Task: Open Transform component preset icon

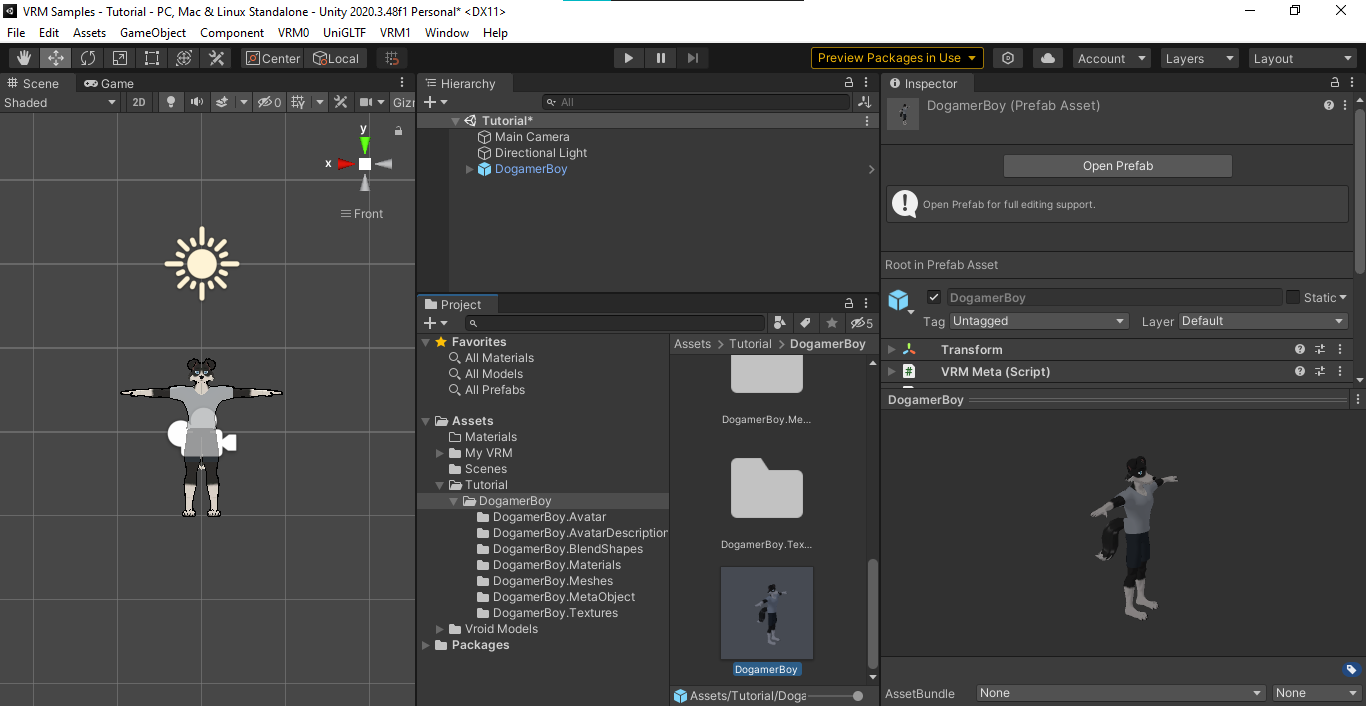Action: [1320, 350]
